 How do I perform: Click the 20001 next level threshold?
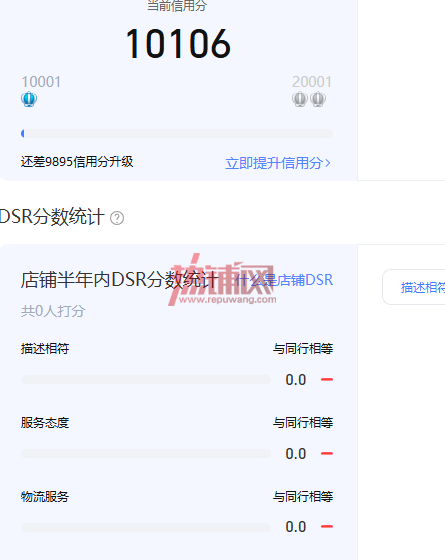(x=312, y=82)
